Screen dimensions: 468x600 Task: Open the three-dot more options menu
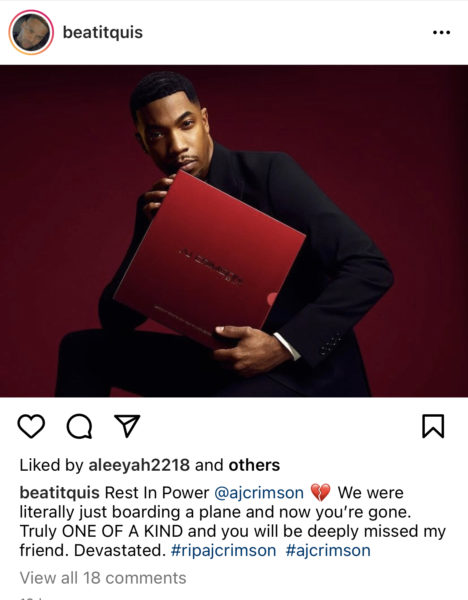click(x=441, y=33)
